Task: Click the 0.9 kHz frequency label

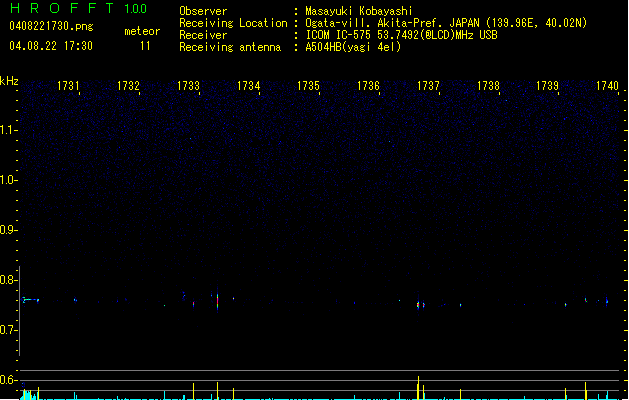Action: pos(8,230)
